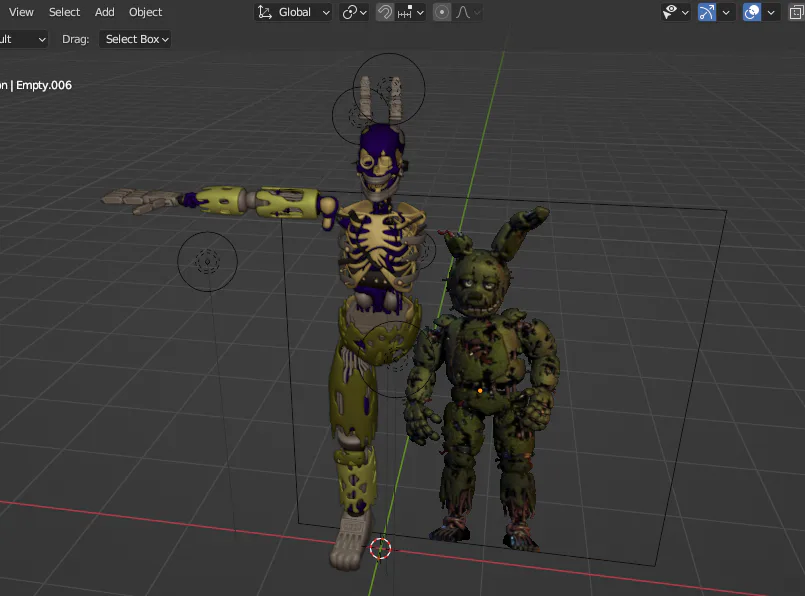The image size is (805, 596).
Task: Toggle X-ray mode icon
Action: pos(796,12)
